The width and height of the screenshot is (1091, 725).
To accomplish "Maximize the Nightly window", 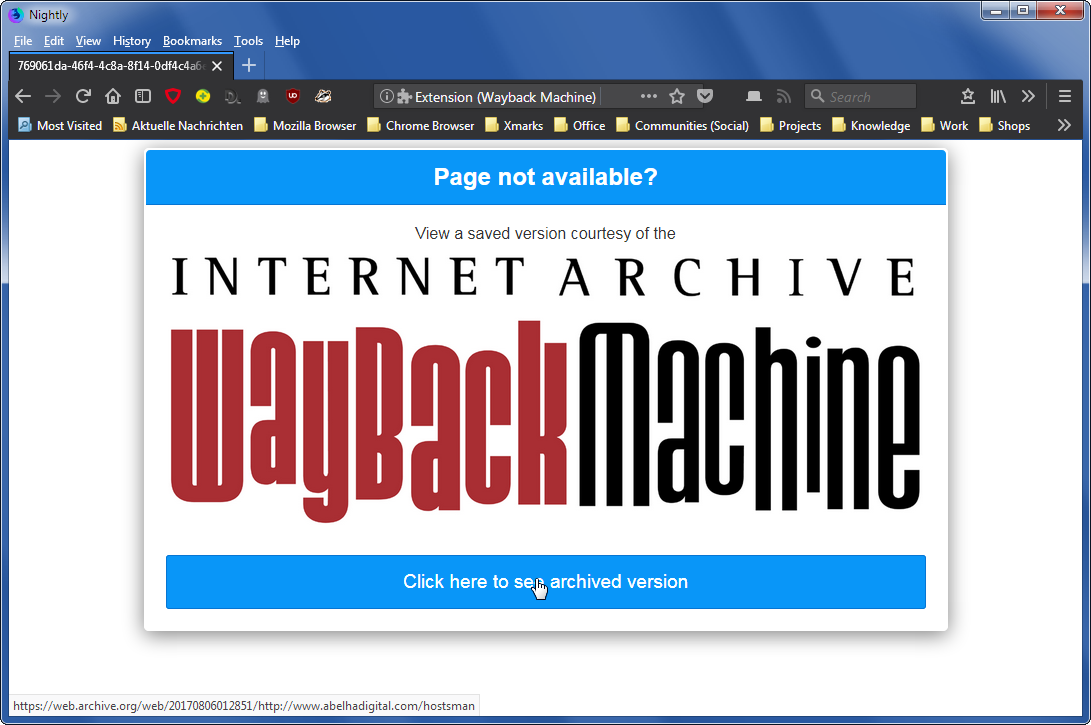I will click(x=1023, y=10).
